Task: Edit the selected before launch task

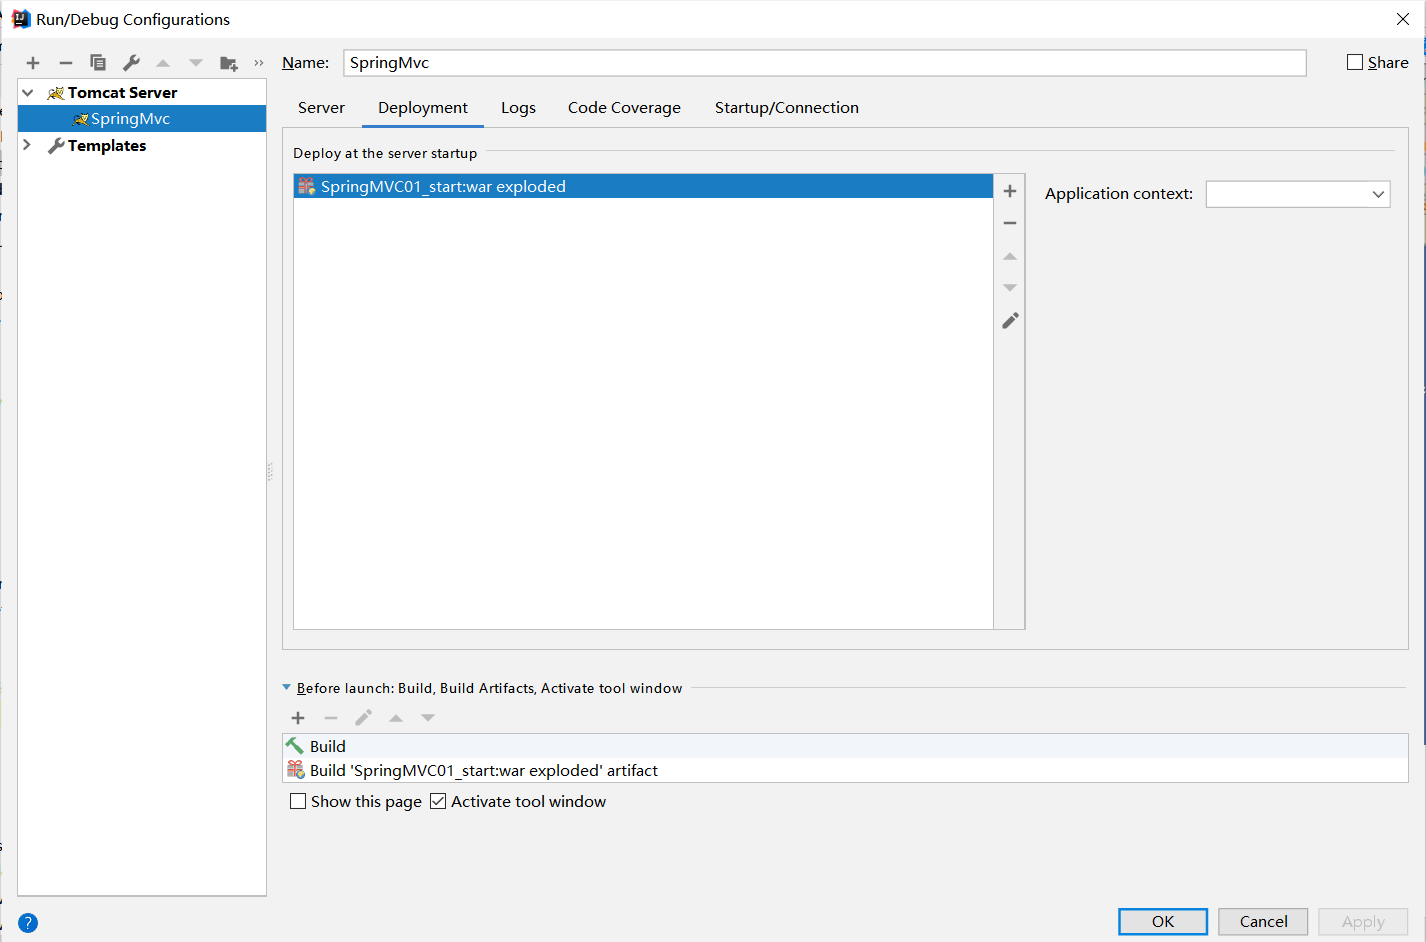Action: pyautogui.click(x=364, y=718)
